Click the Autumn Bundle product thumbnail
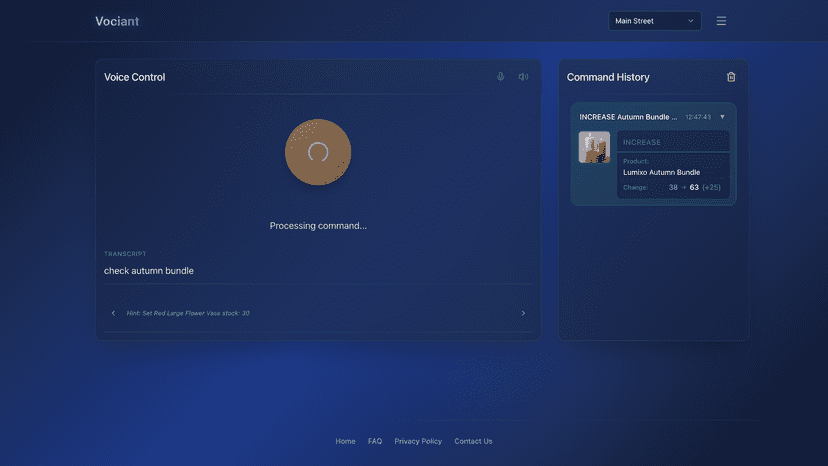 594,147
